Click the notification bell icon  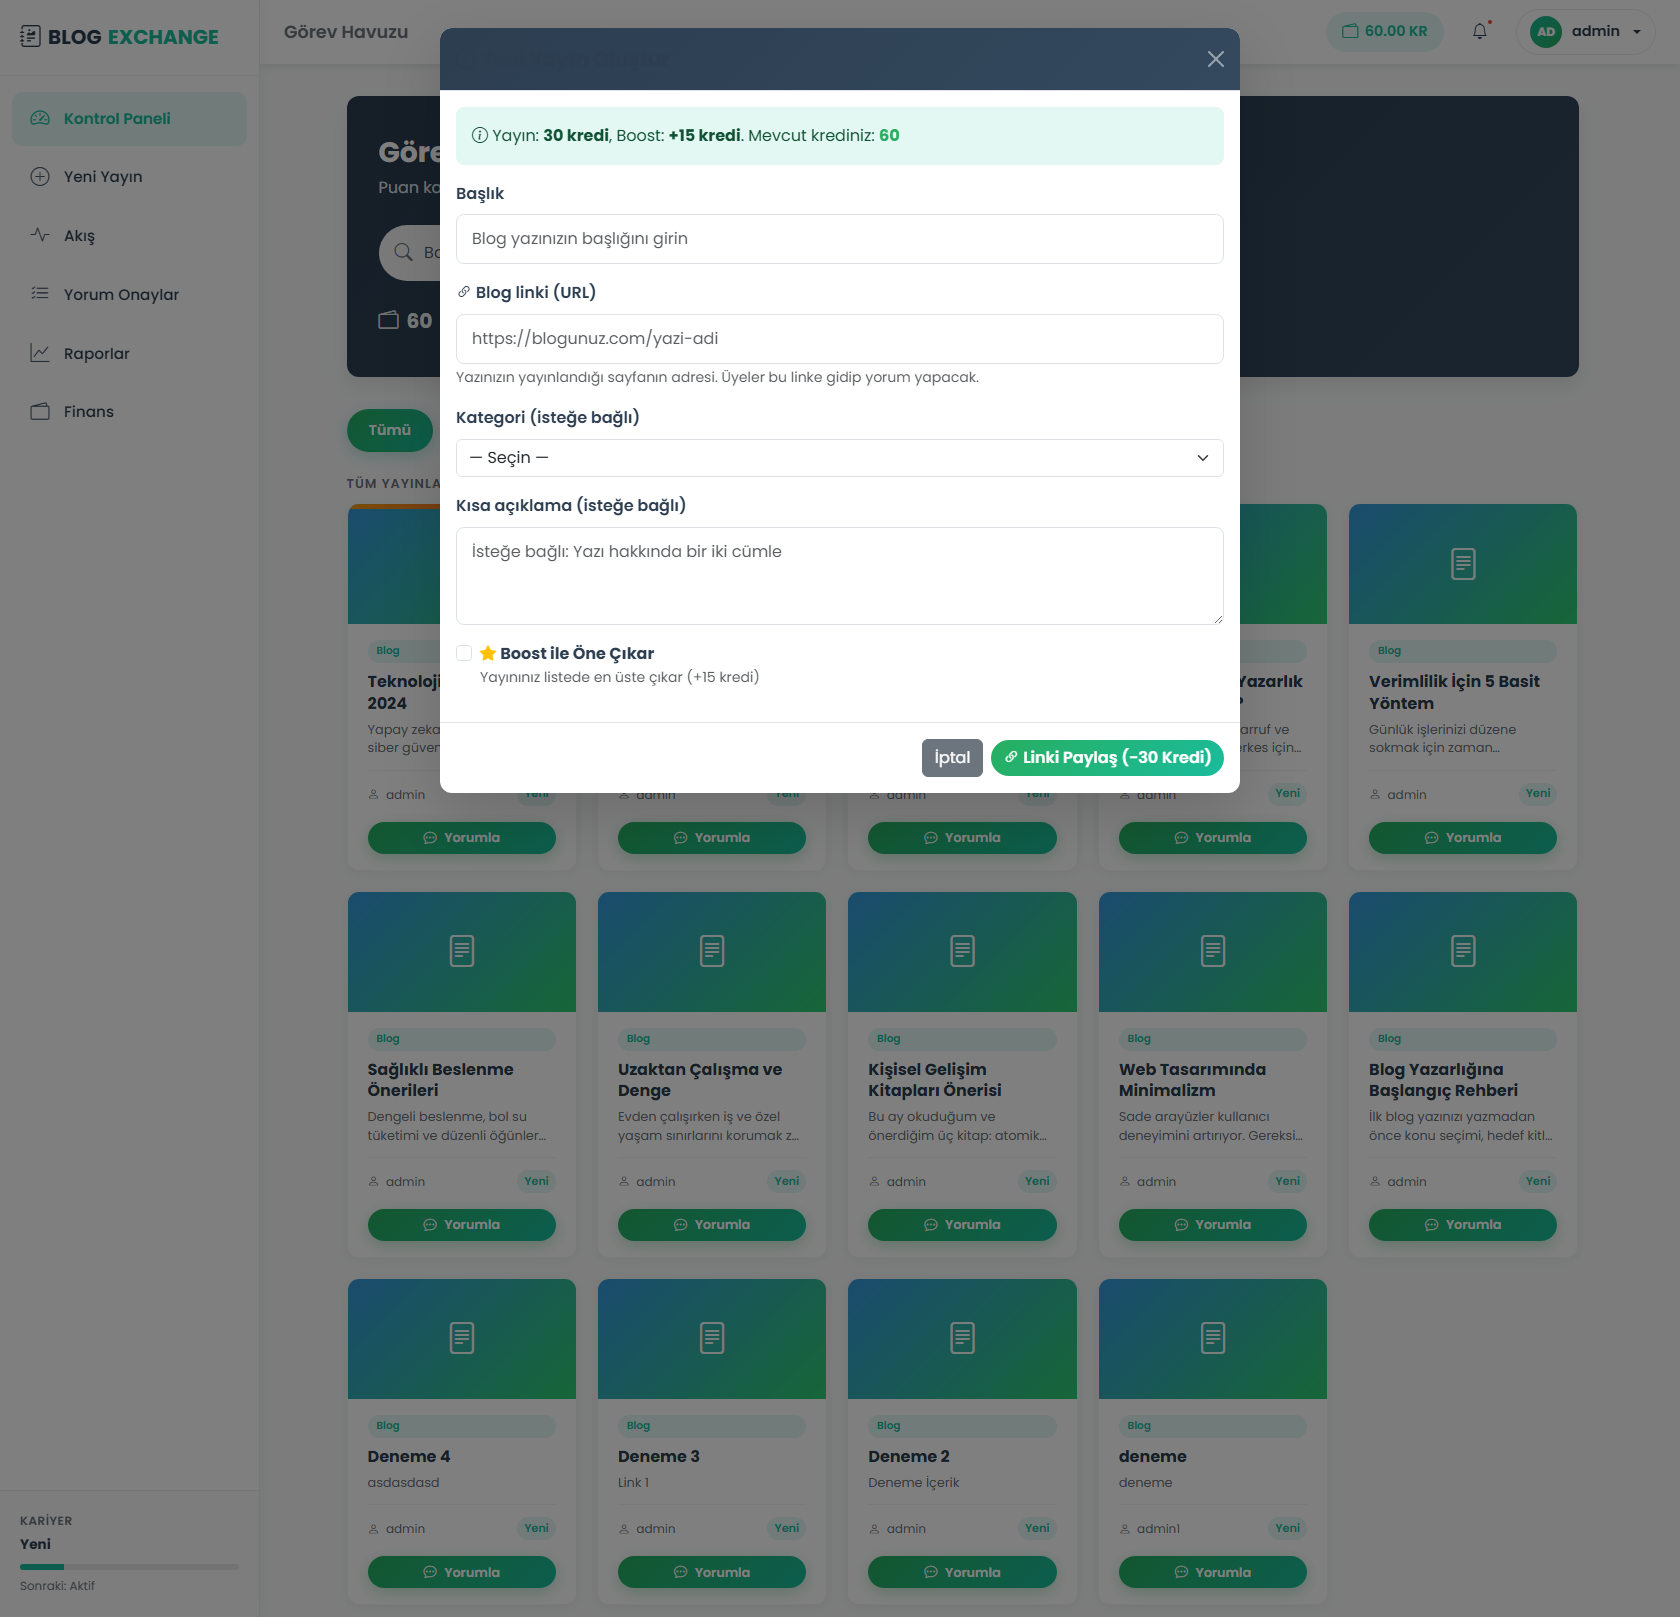[x=1480, y=31]
